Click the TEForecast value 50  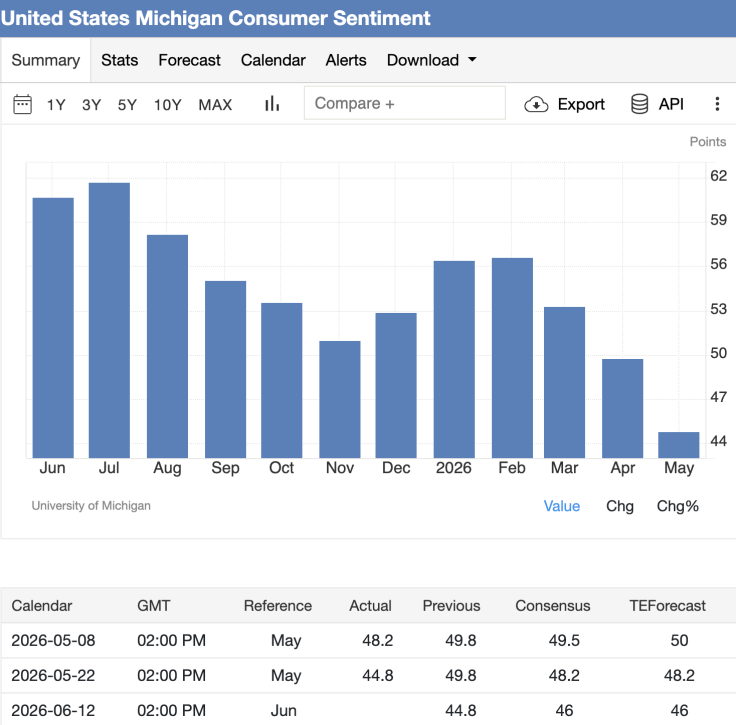point(679,640)
